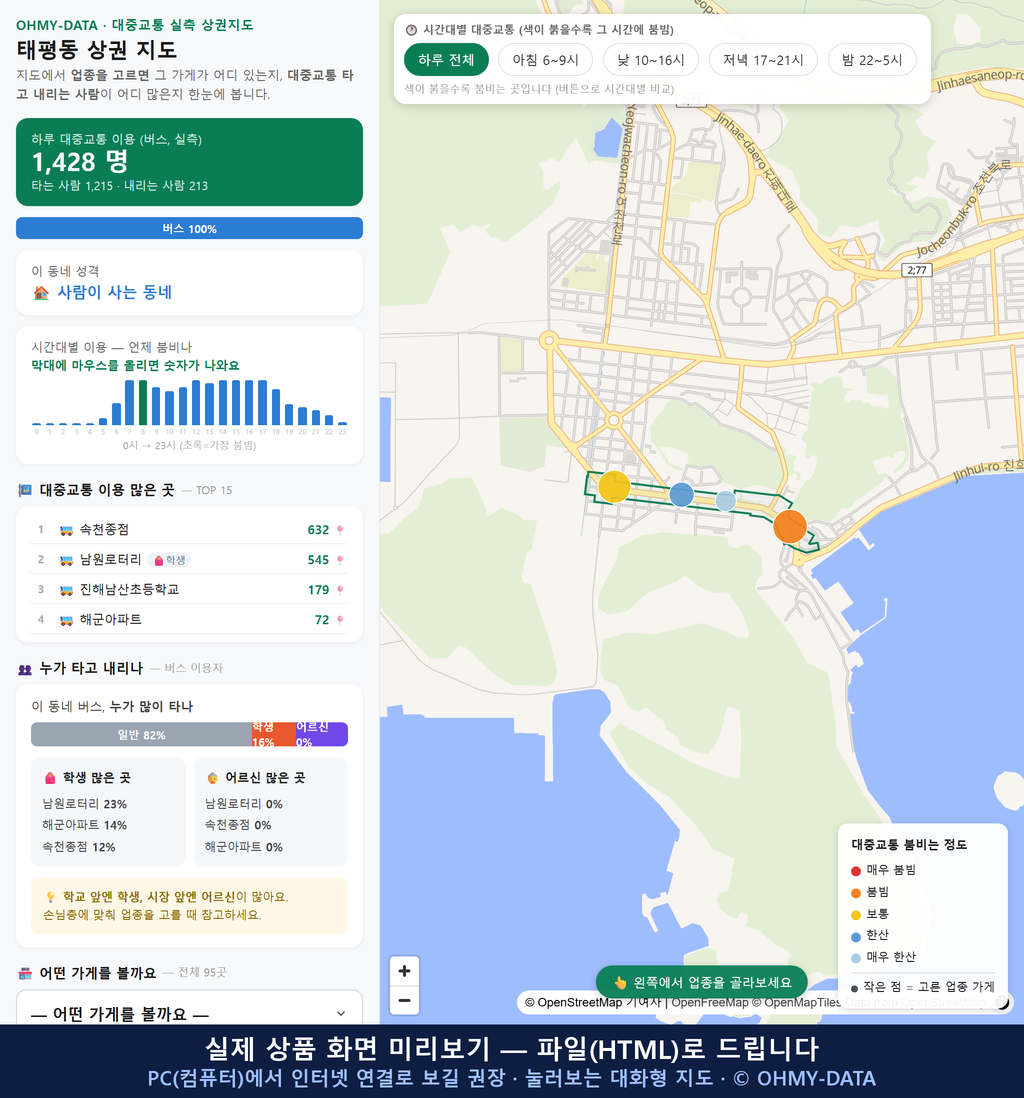
Task: Click the blue 한산 legend dot
Action: tap(856, 936)
